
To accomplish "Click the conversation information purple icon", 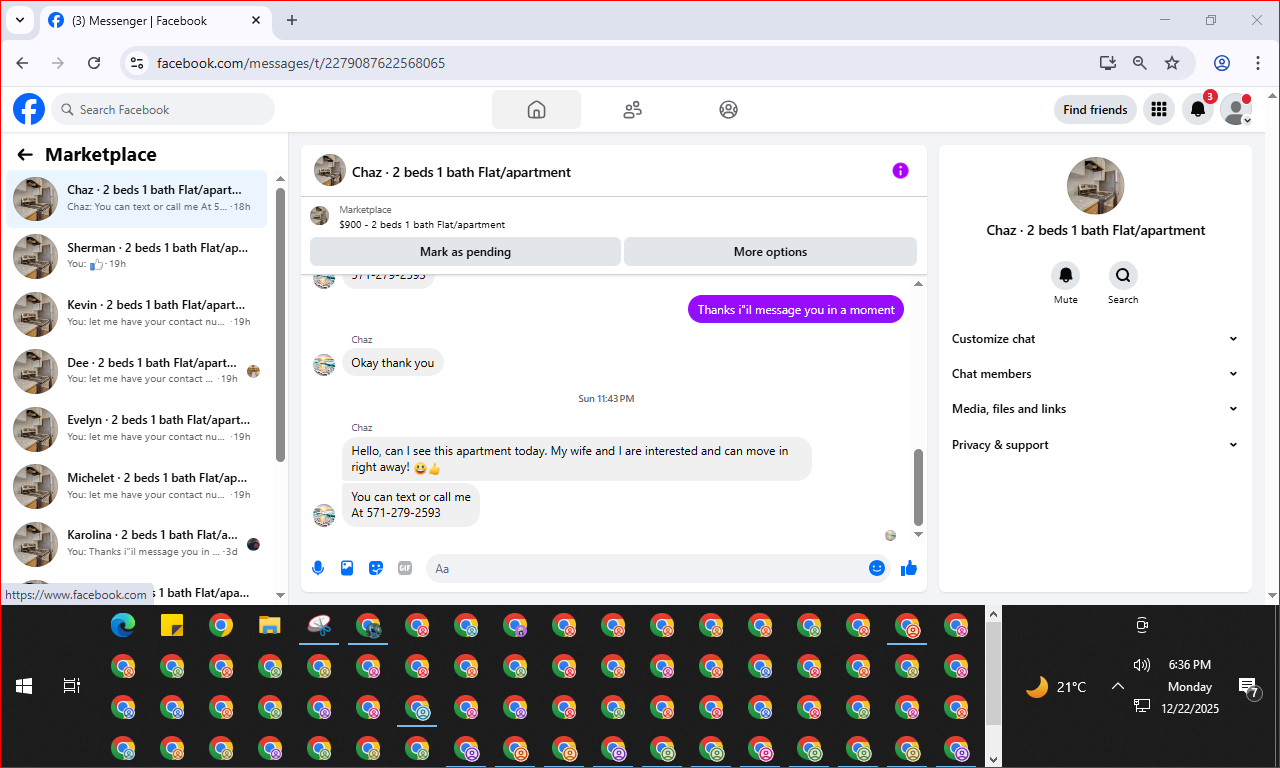I will pos(900,171).
